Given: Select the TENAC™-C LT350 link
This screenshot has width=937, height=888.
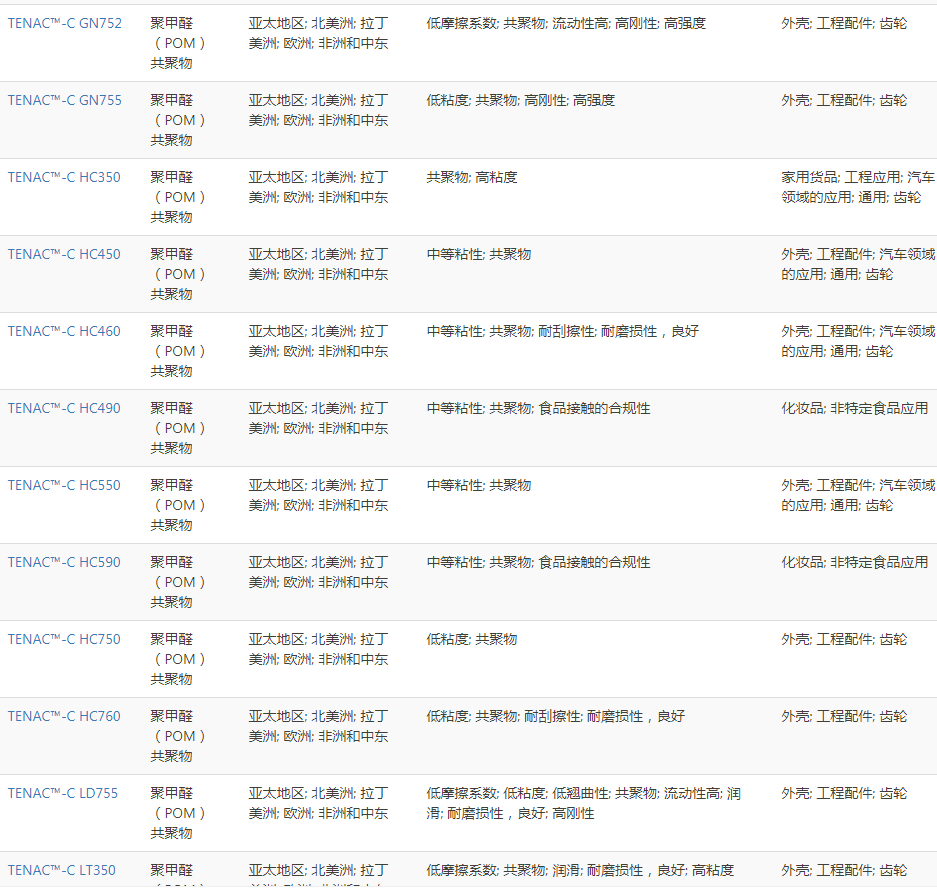Looking at the screenshot, I should coord(62,870).
